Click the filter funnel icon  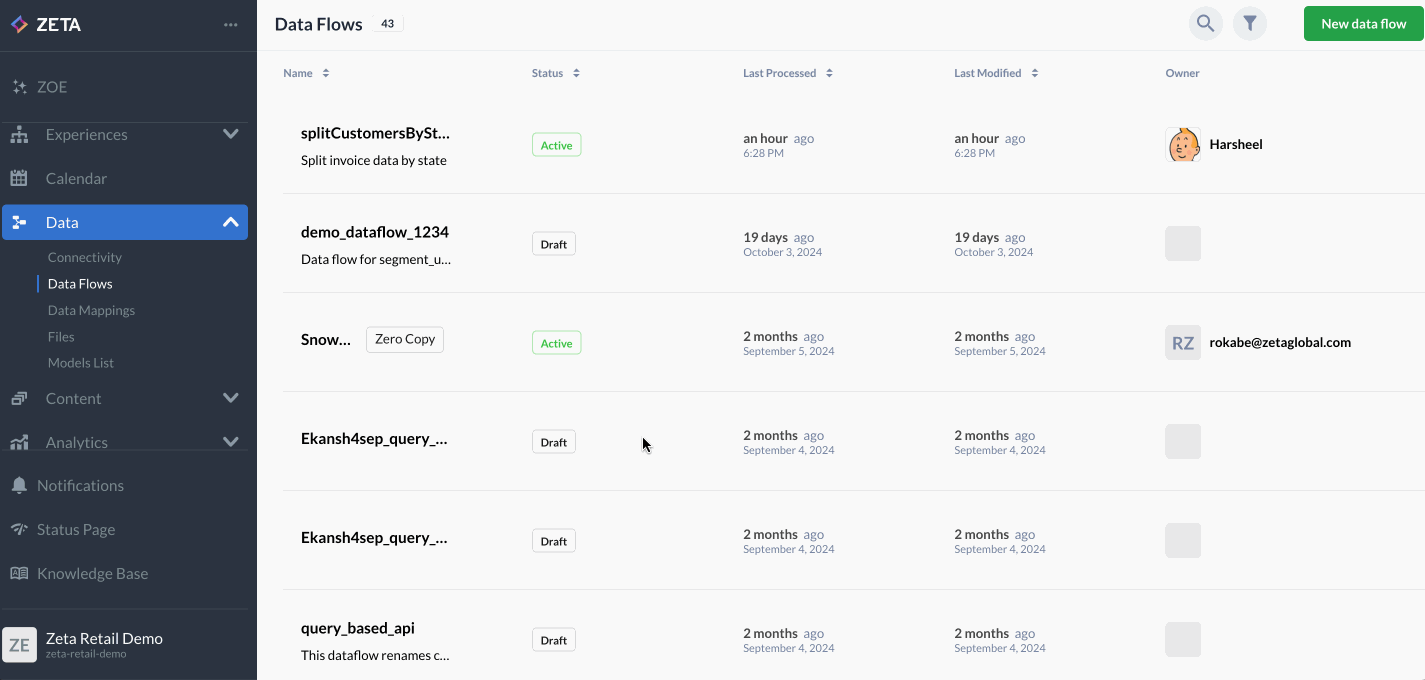(1249, 24)
